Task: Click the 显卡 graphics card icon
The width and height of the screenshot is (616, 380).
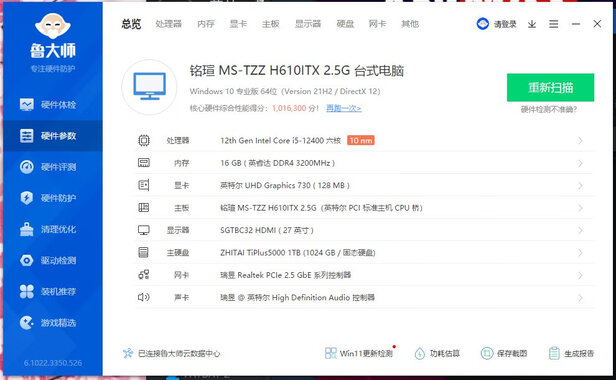Action: [x=144, y=185]
